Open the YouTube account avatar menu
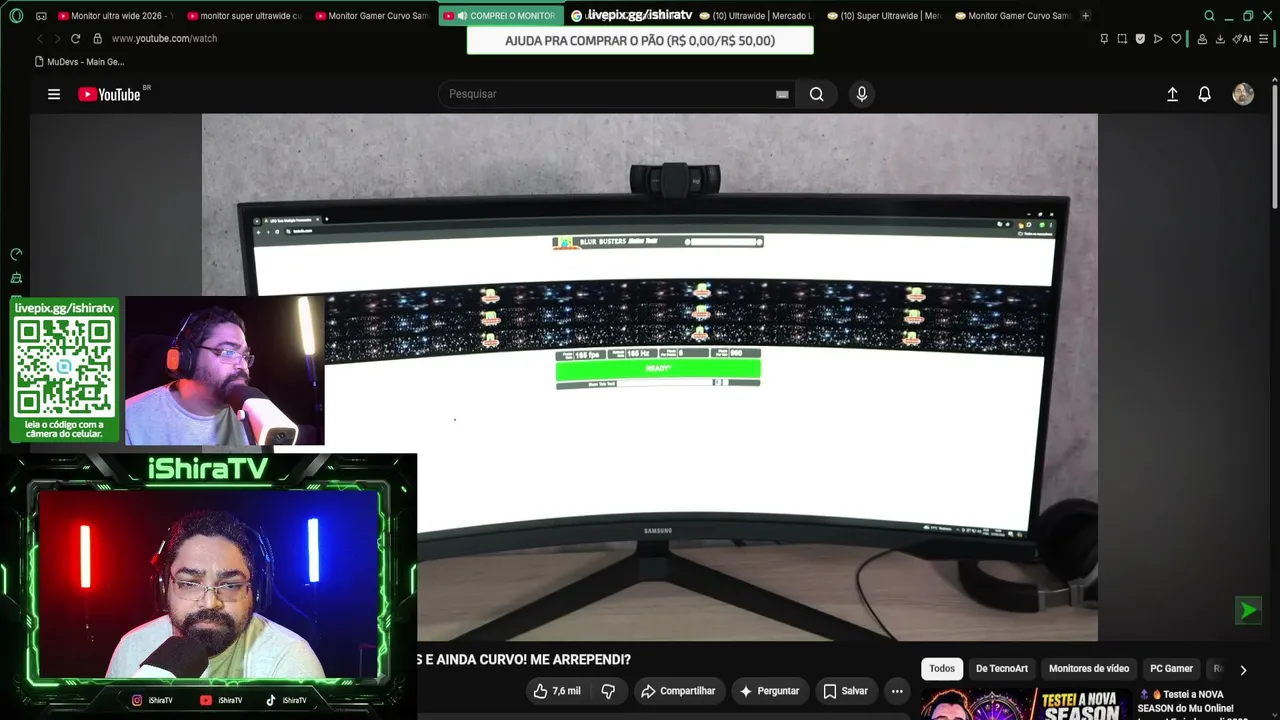This screenshot has width=1280, height=720. click(1243, 94)
